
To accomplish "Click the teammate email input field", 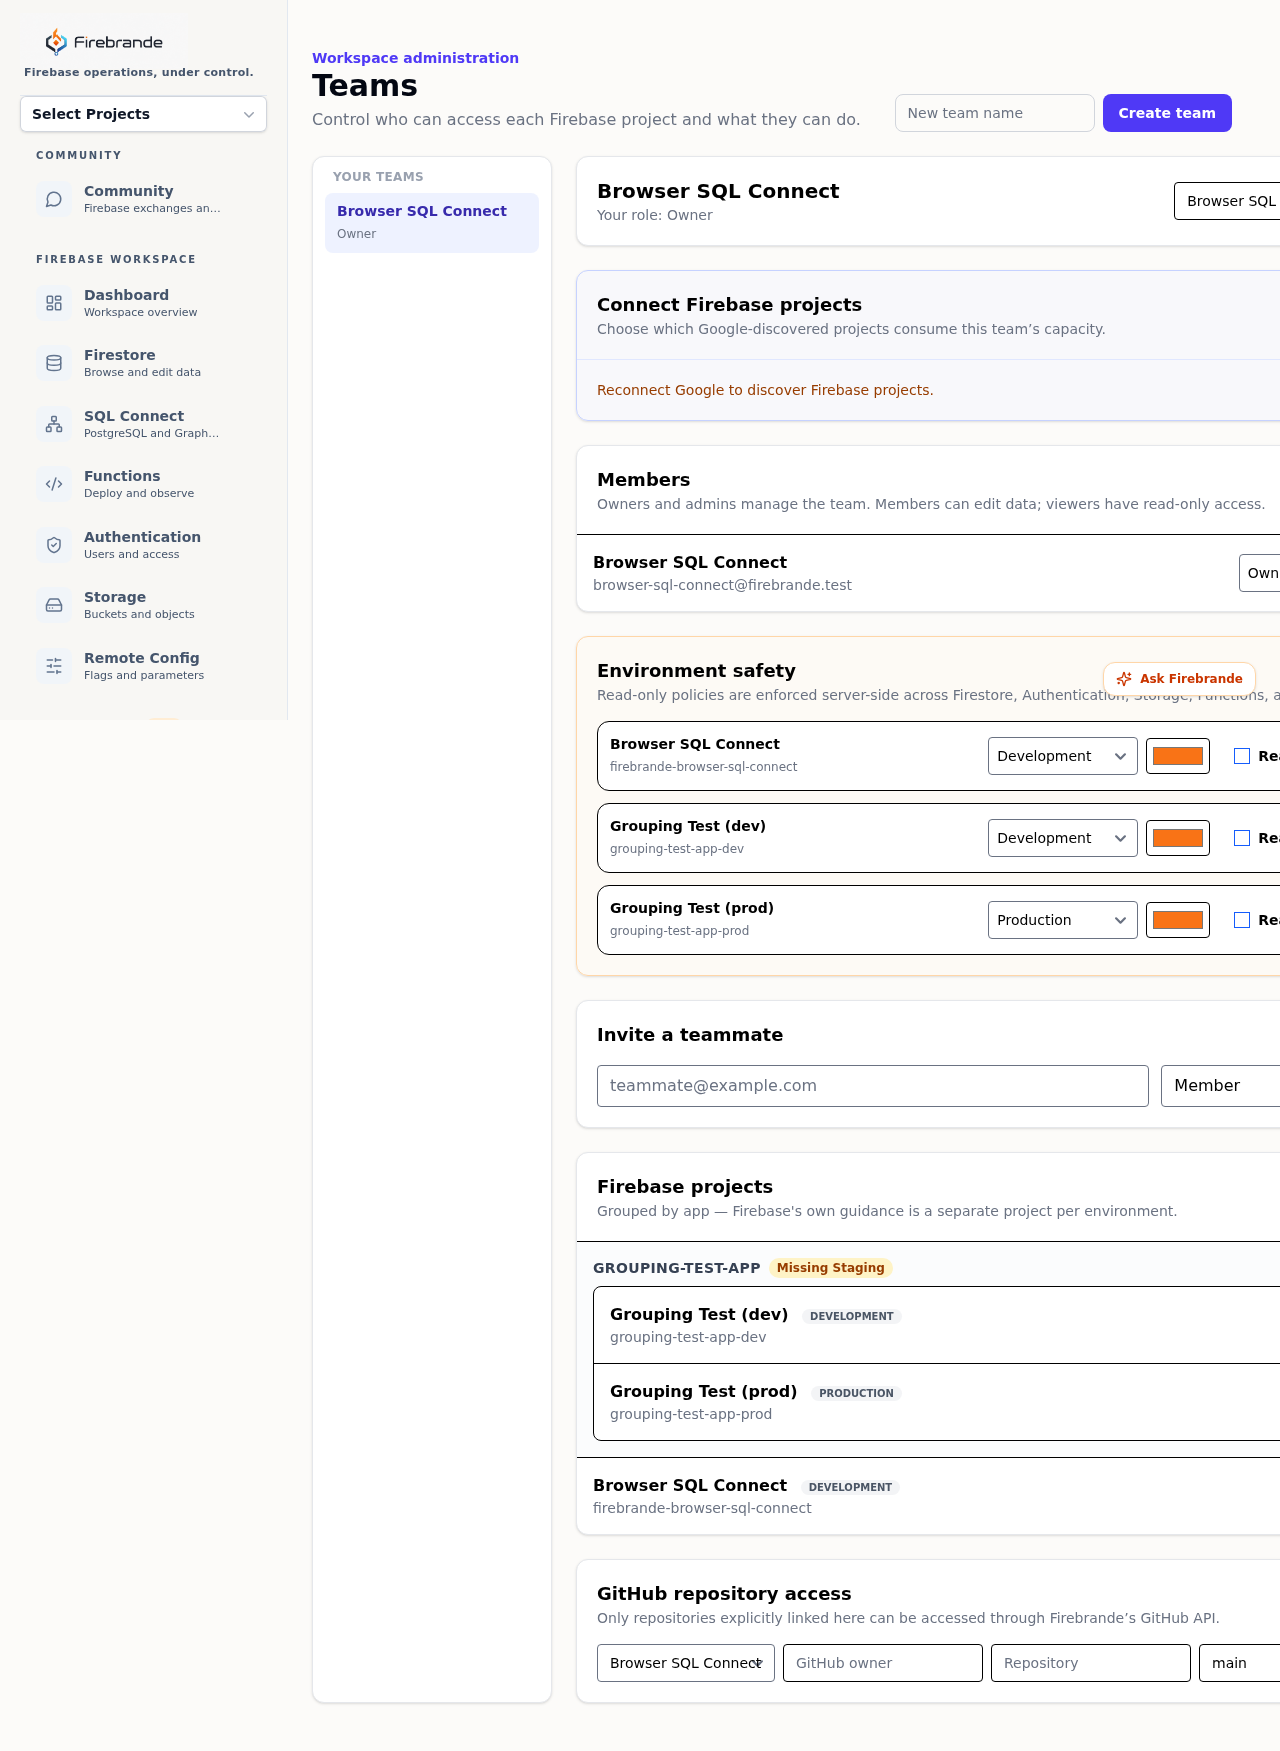I will tap(873, 1086).
